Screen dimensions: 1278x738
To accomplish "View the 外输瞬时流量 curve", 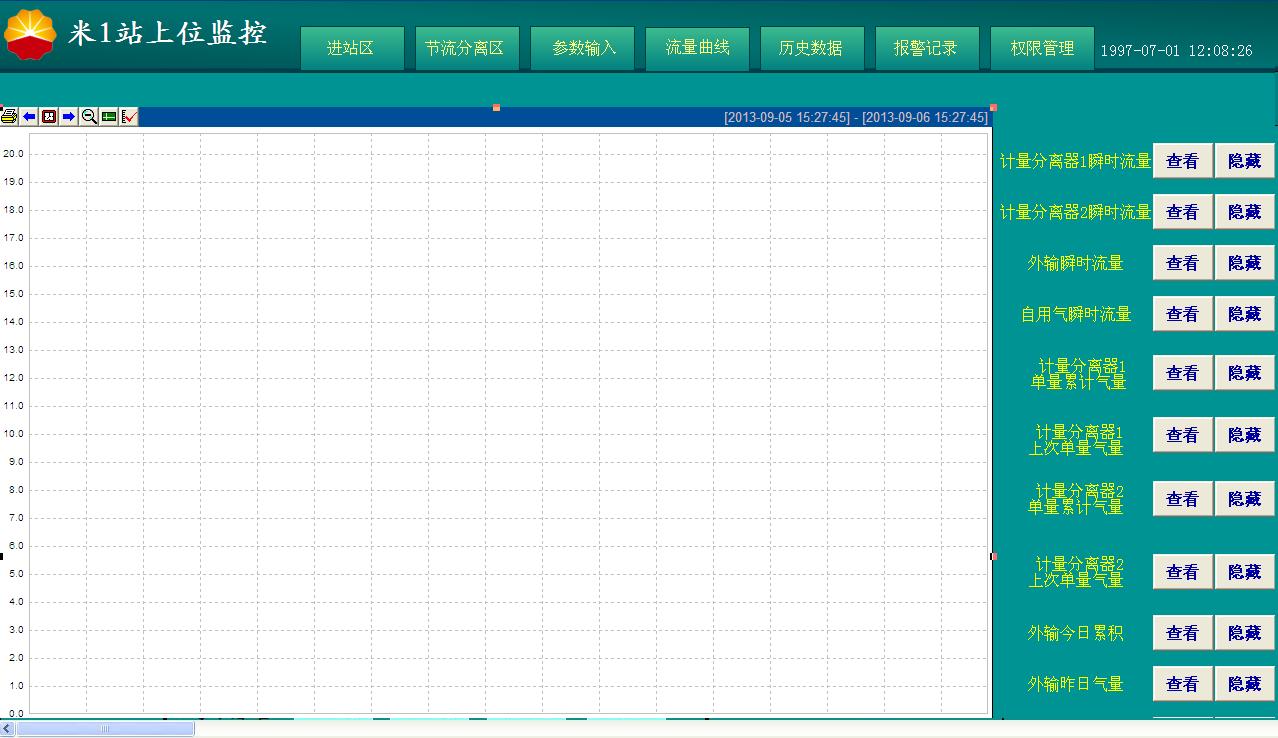I will click(1182, 263).
